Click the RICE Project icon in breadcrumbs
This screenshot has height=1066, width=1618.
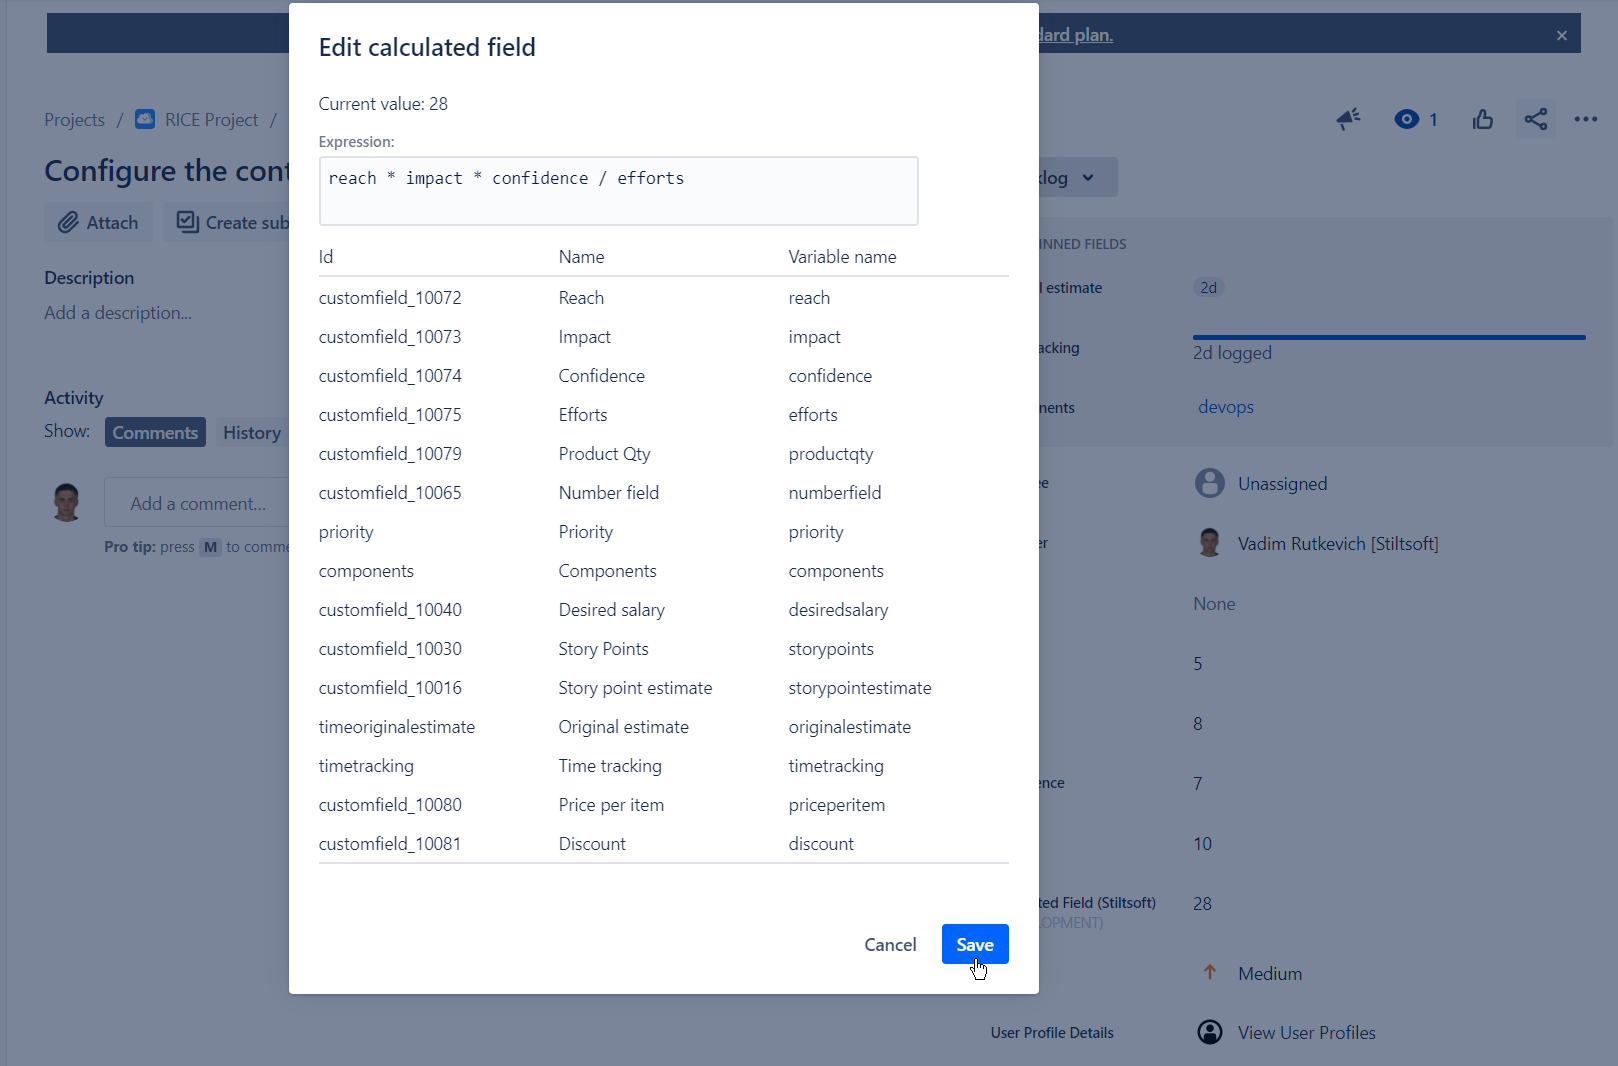(x=145, y=120)
